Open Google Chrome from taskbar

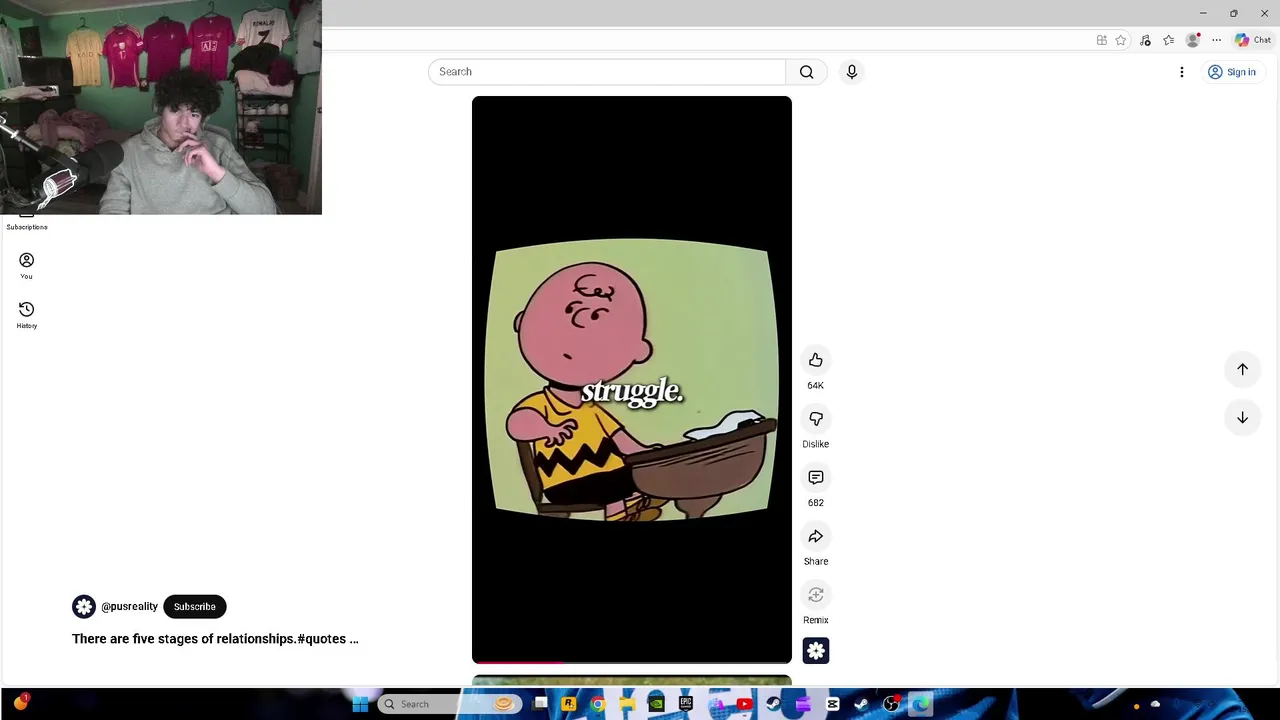pos(598,704)
